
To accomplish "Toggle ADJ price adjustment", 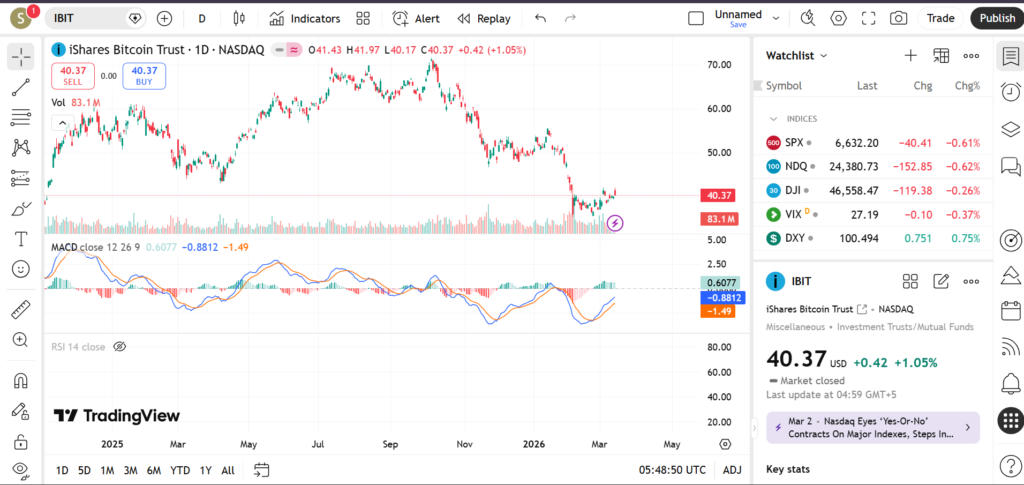I will 732,470.
